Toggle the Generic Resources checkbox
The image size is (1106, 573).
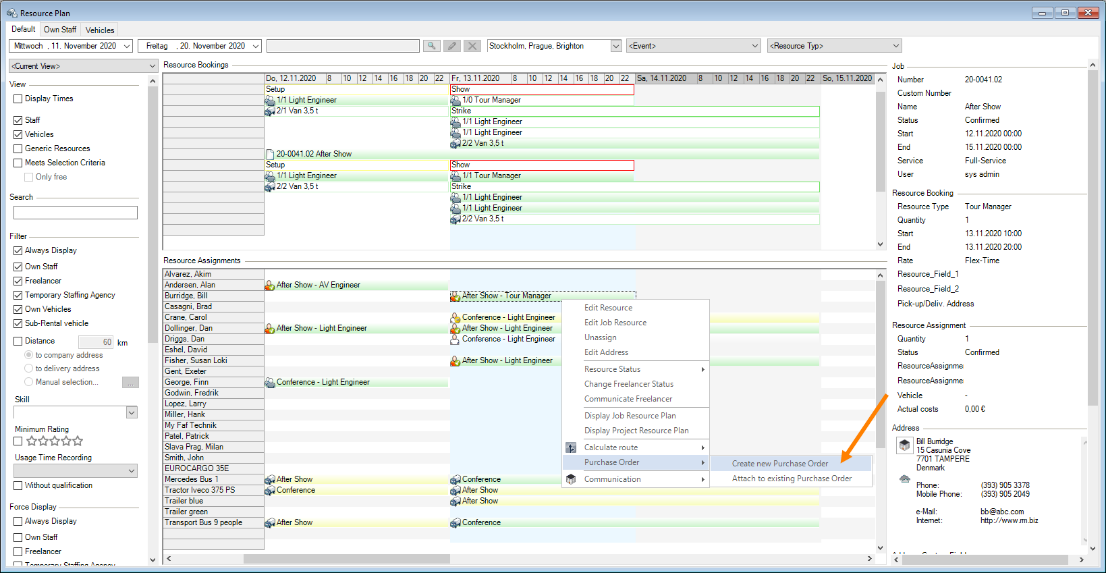18,148
